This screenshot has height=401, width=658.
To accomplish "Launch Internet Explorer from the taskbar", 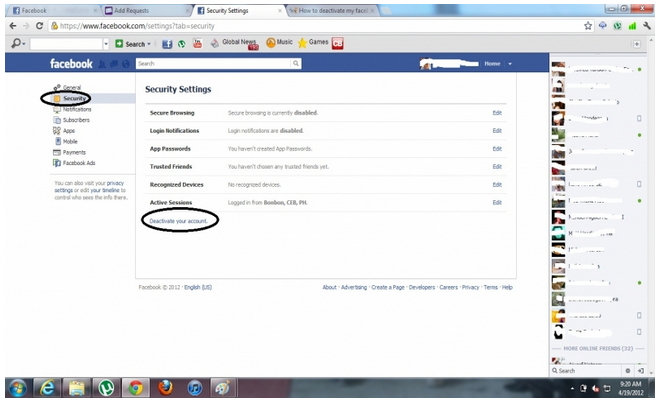I will coord(47,388).
